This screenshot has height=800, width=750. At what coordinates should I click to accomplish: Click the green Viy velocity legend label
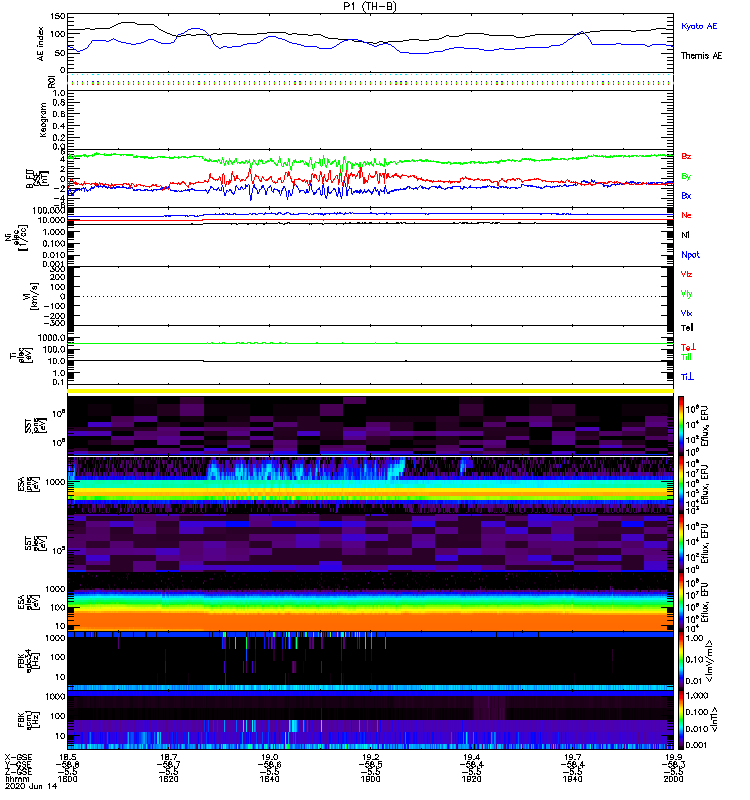point(686,294)
